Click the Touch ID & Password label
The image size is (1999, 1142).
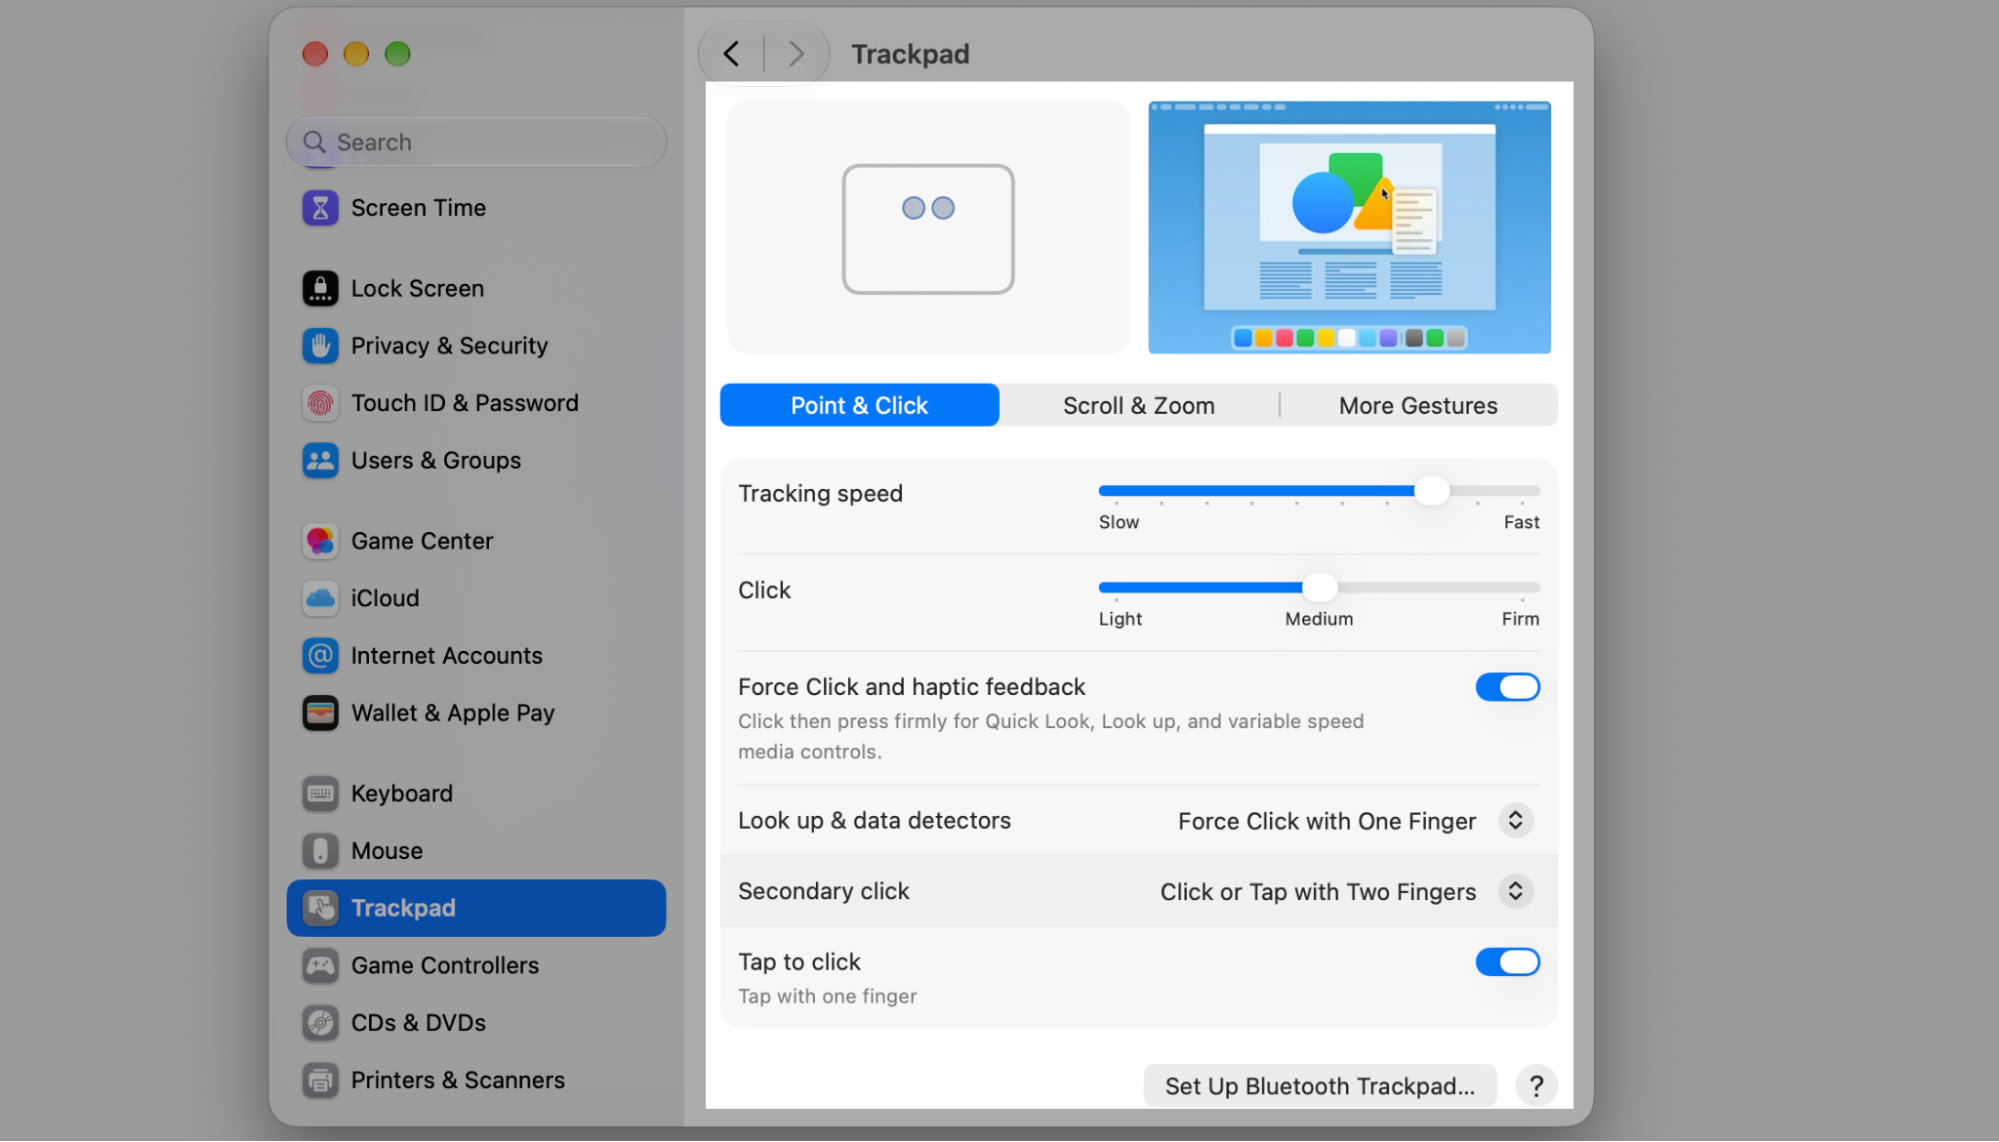pos(465,403)
